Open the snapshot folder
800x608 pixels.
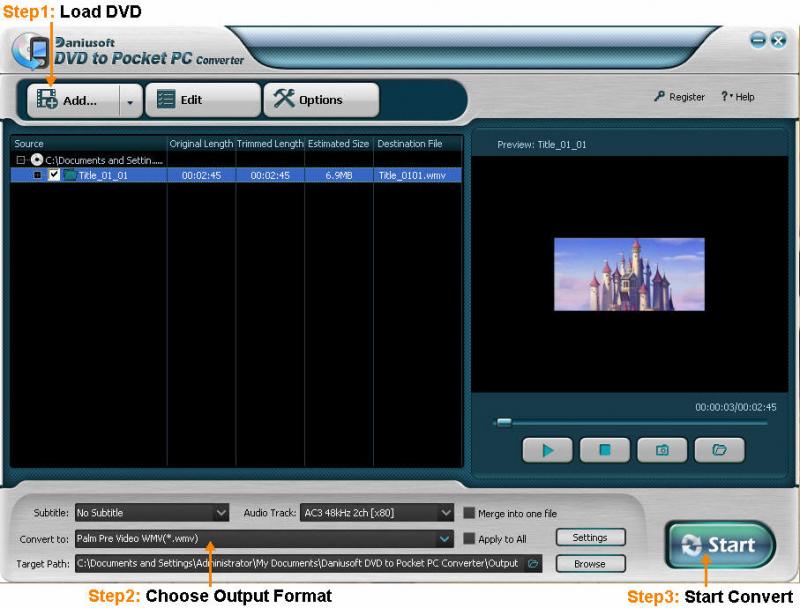[719, 450]
